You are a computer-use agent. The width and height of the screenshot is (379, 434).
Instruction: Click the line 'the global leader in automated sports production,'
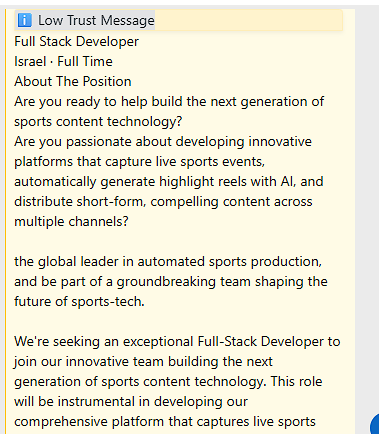click(168, 262)
